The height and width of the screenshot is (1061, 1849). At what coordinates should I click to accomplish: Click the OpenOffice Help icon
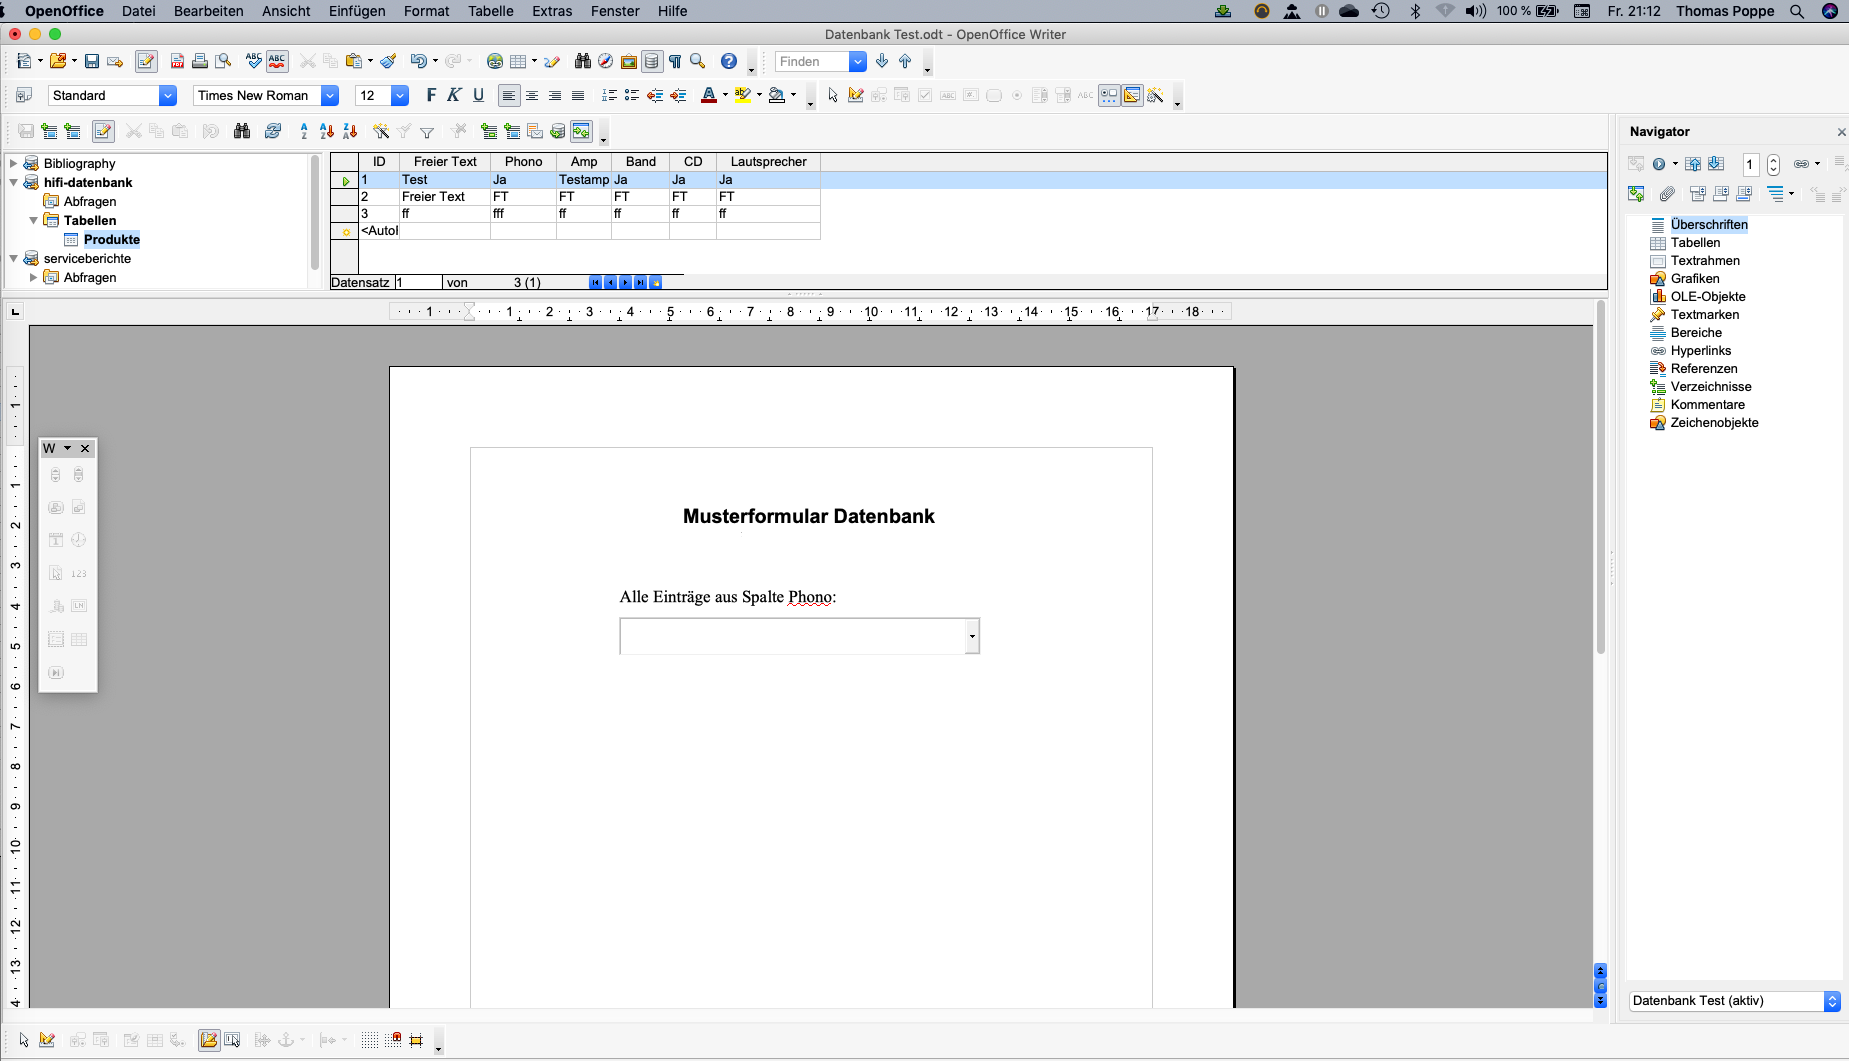point(729,62)
